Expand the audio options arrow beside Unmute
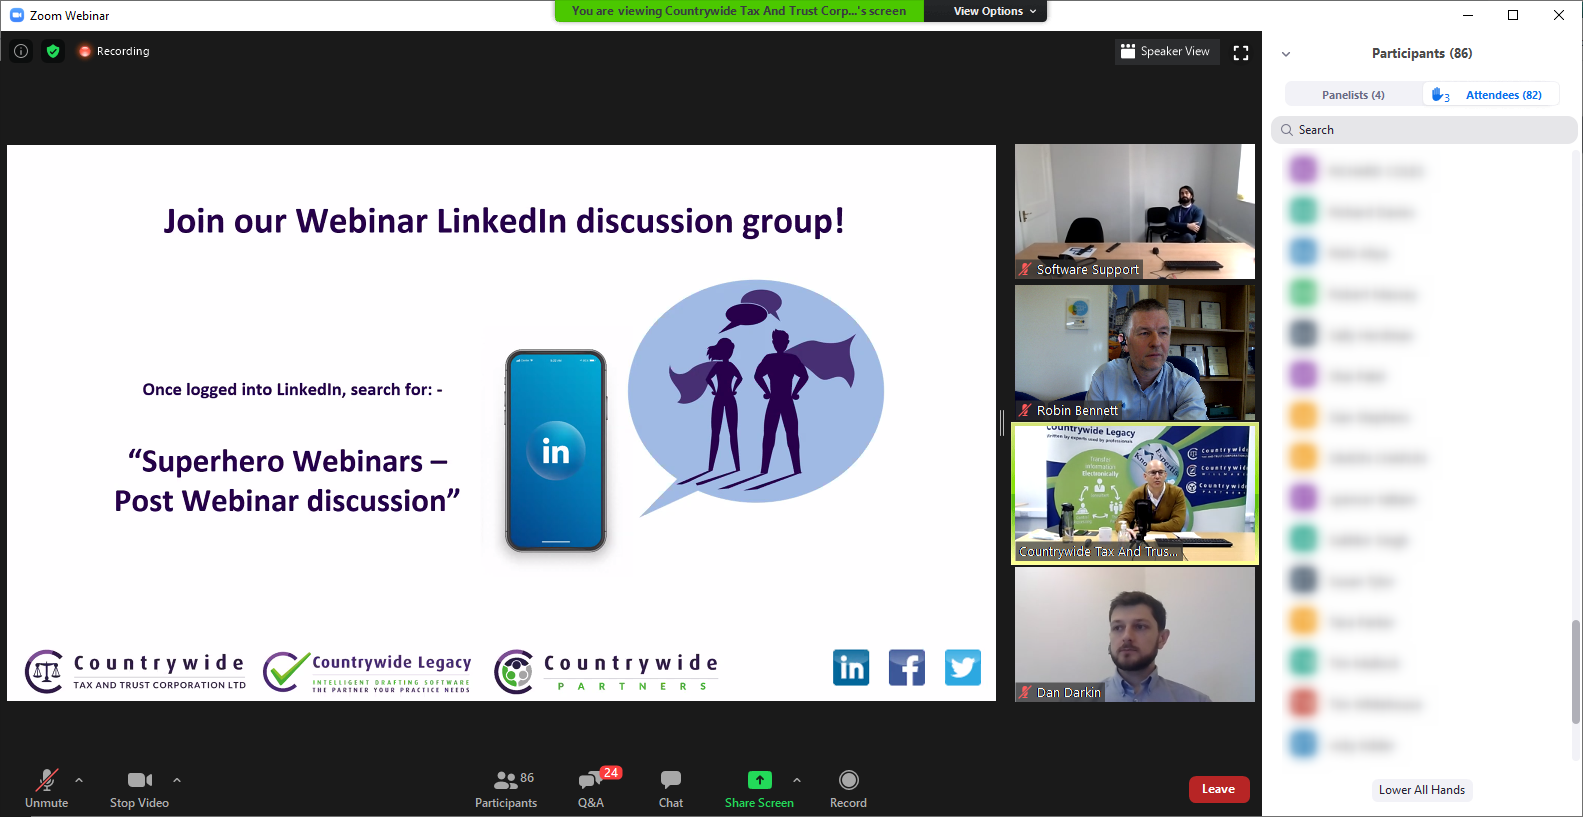 pyautogui.click(x=79, y=780)
